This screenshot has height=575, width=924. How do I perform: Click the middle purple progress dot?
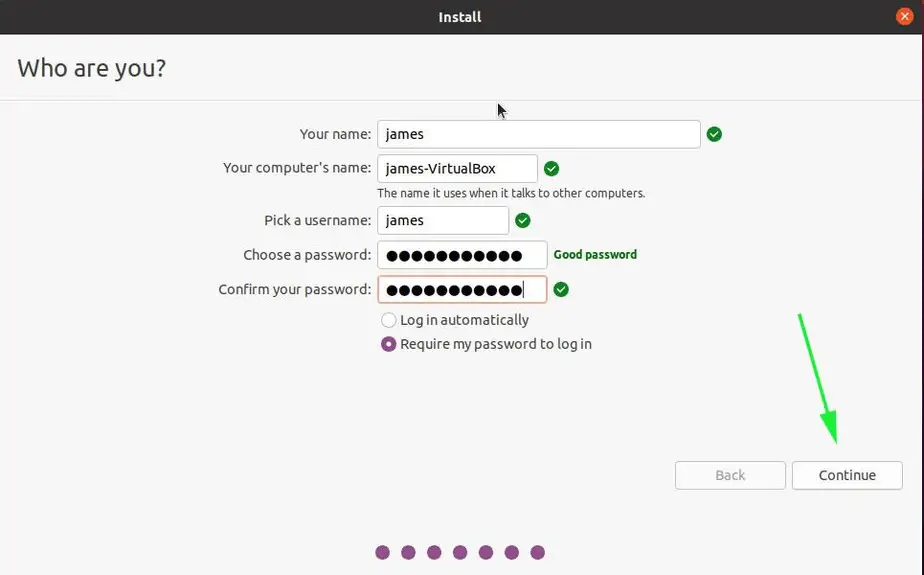(x=460, y=552)
